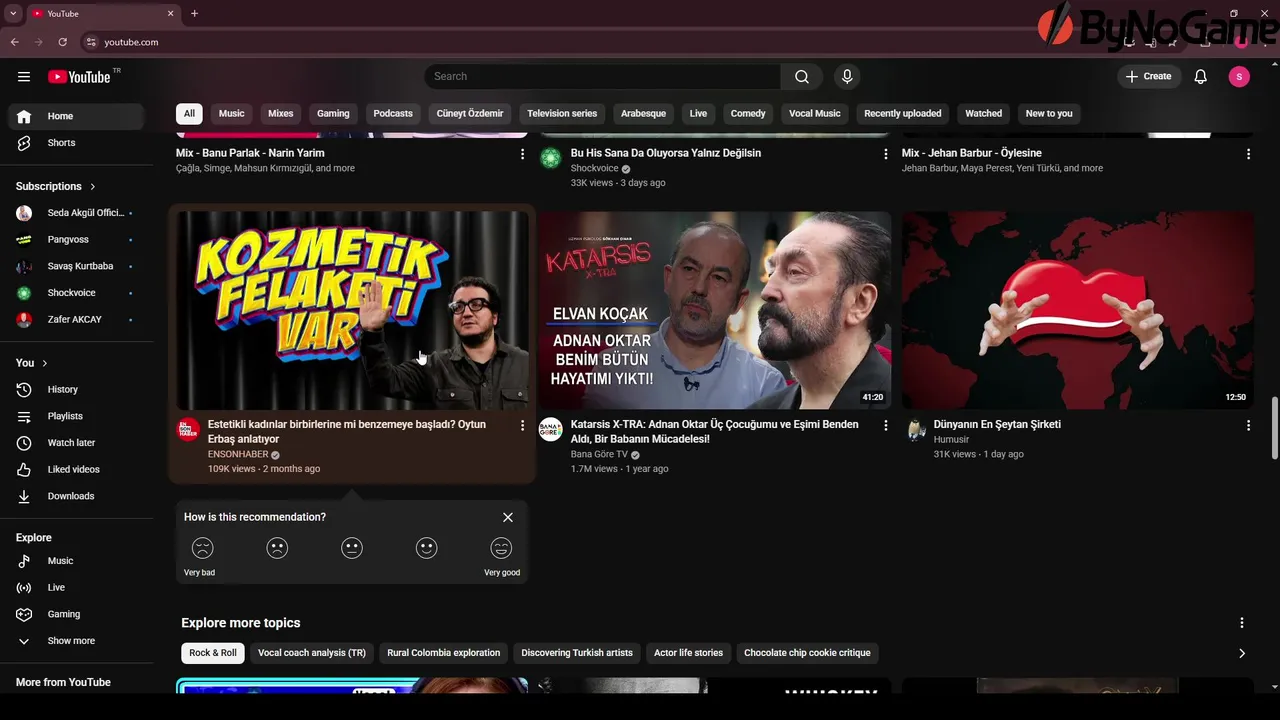Start voice search with microphone icon
Viewport: 1280px width, 720px height.
(847, 77)
